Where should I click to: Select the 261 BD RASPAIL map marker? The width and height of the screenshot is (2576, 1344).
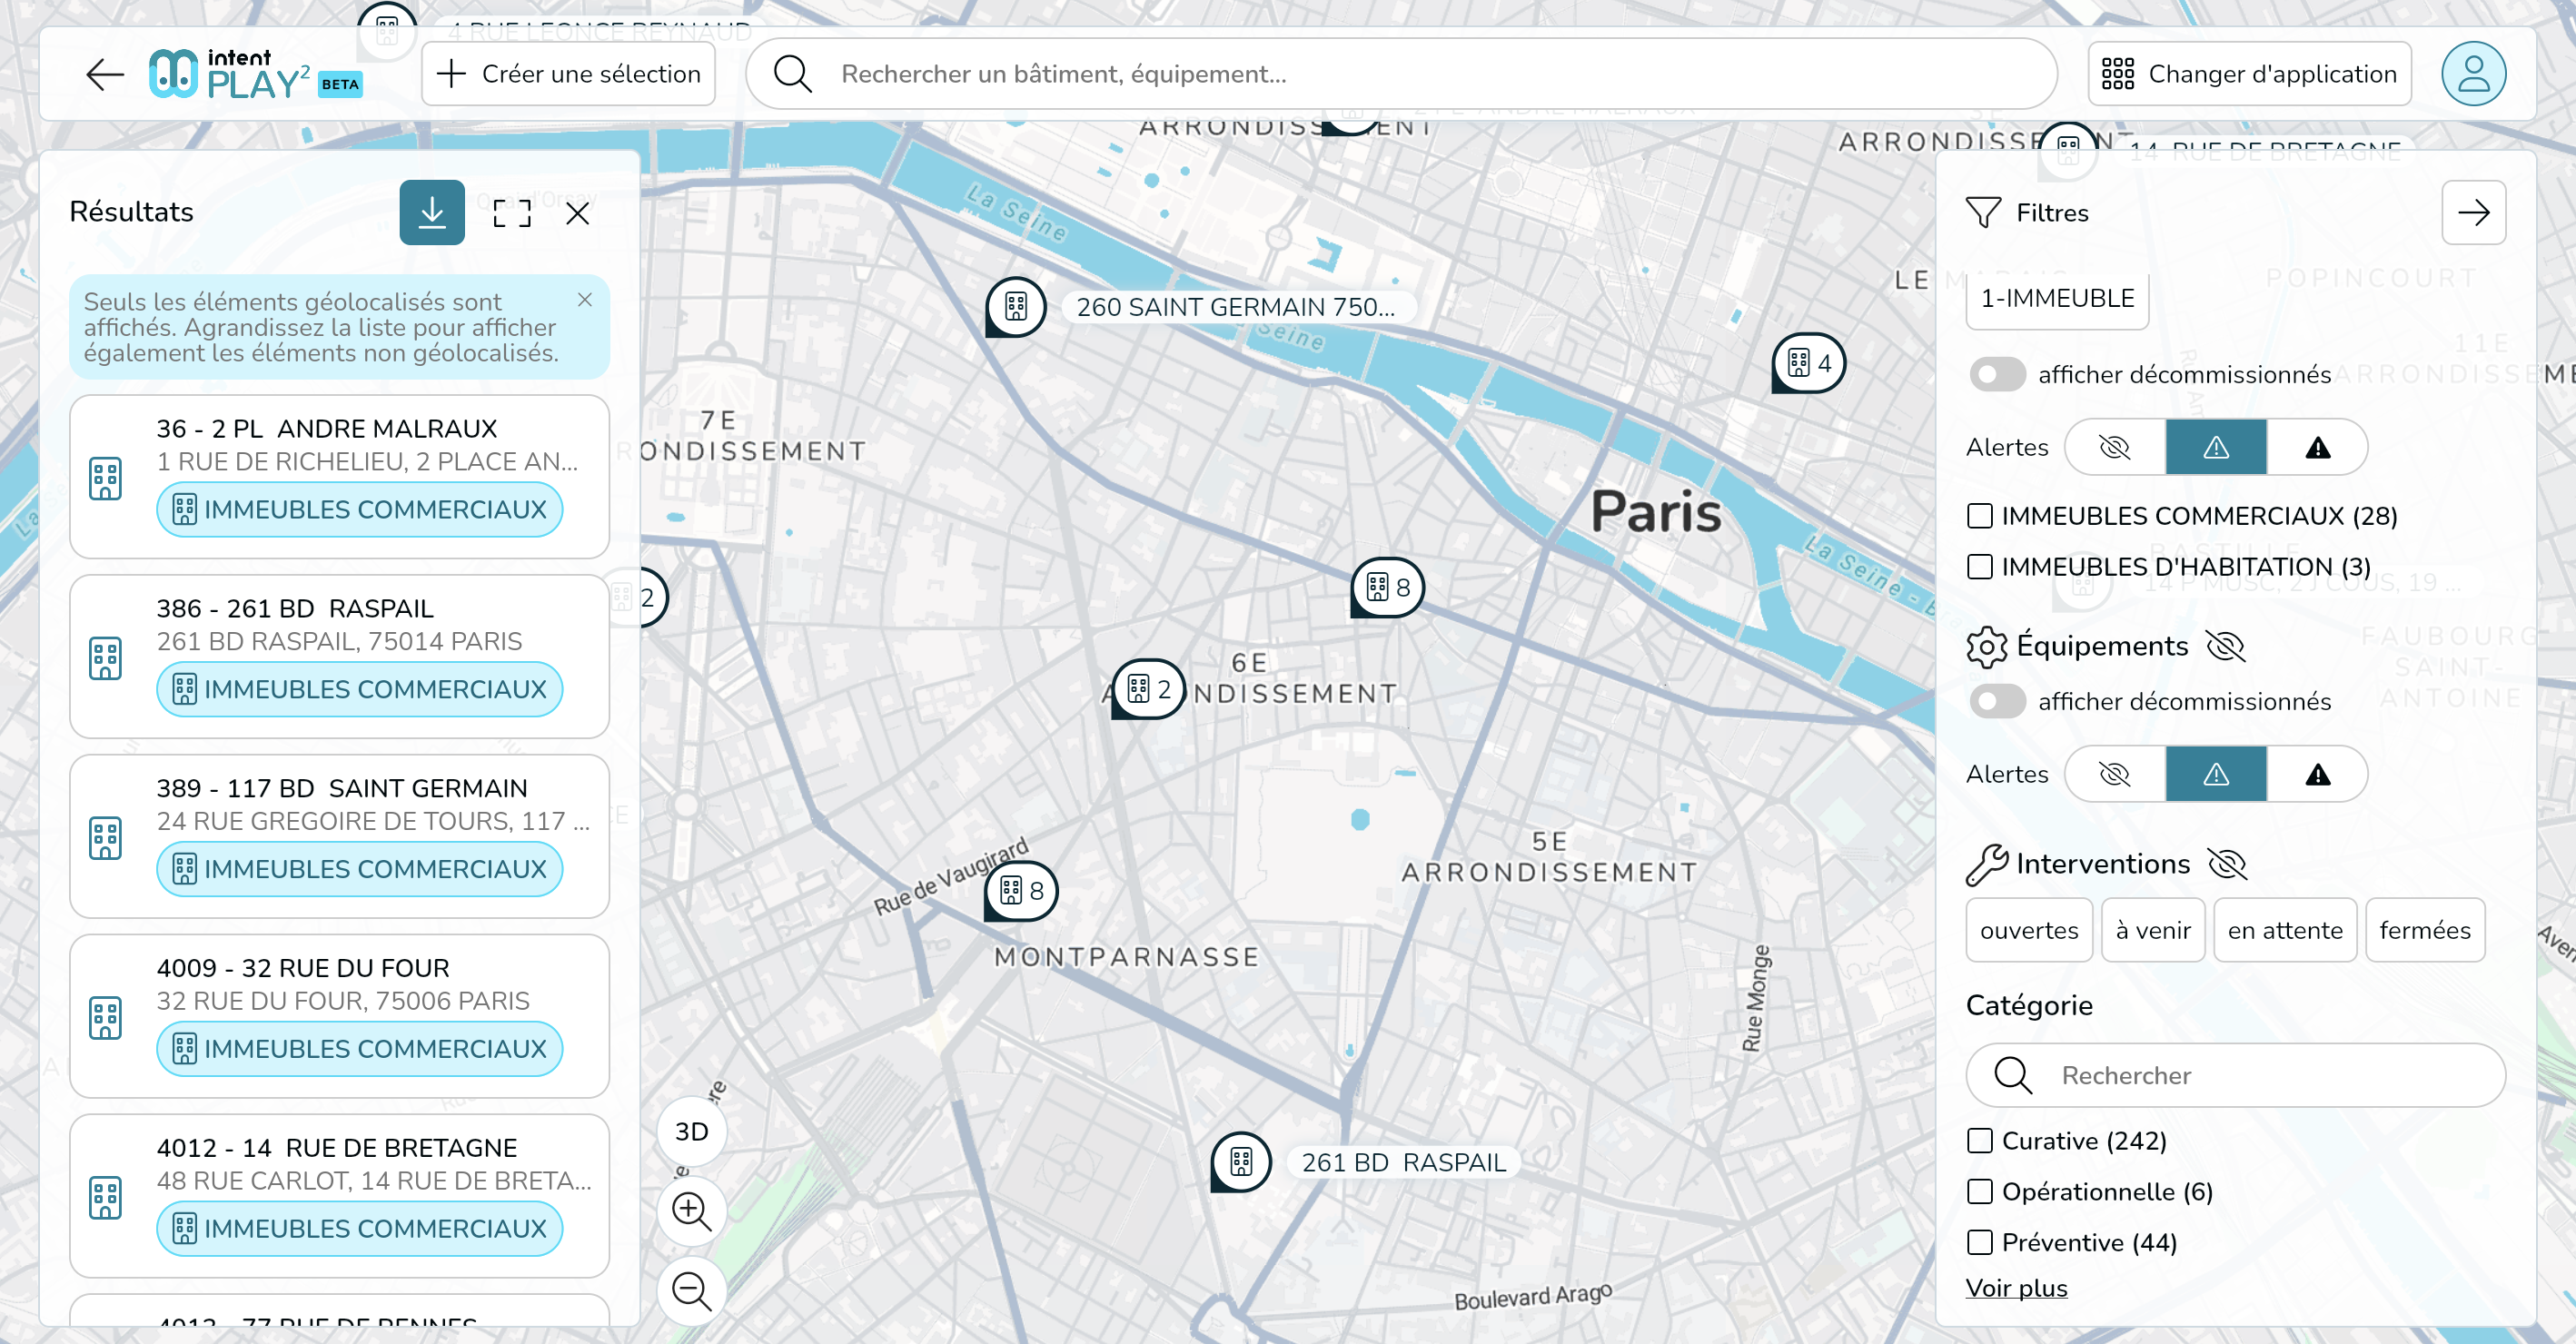coord(1241,1162)
